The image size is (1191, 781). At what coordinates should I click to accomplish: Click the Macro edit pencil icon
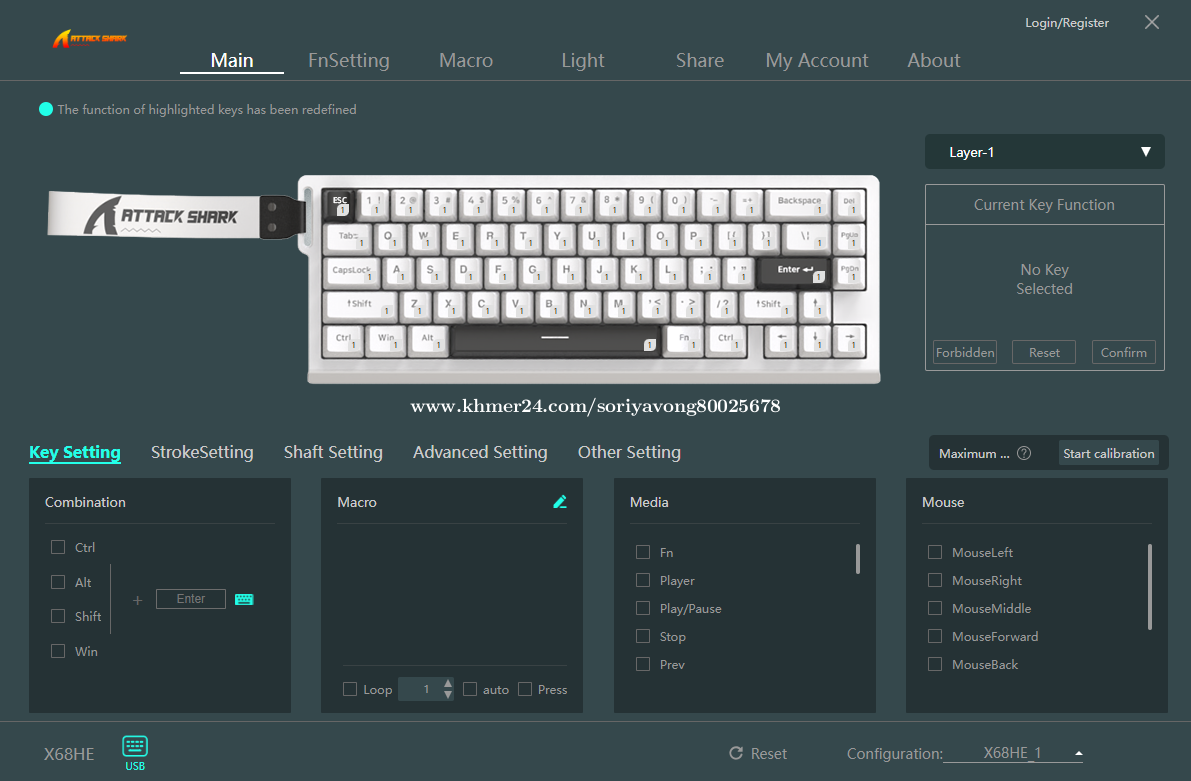tap(560, 502)
